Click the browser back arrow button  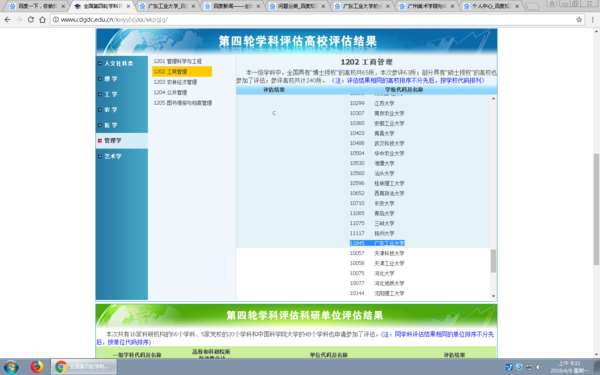(x=8, y=20)
